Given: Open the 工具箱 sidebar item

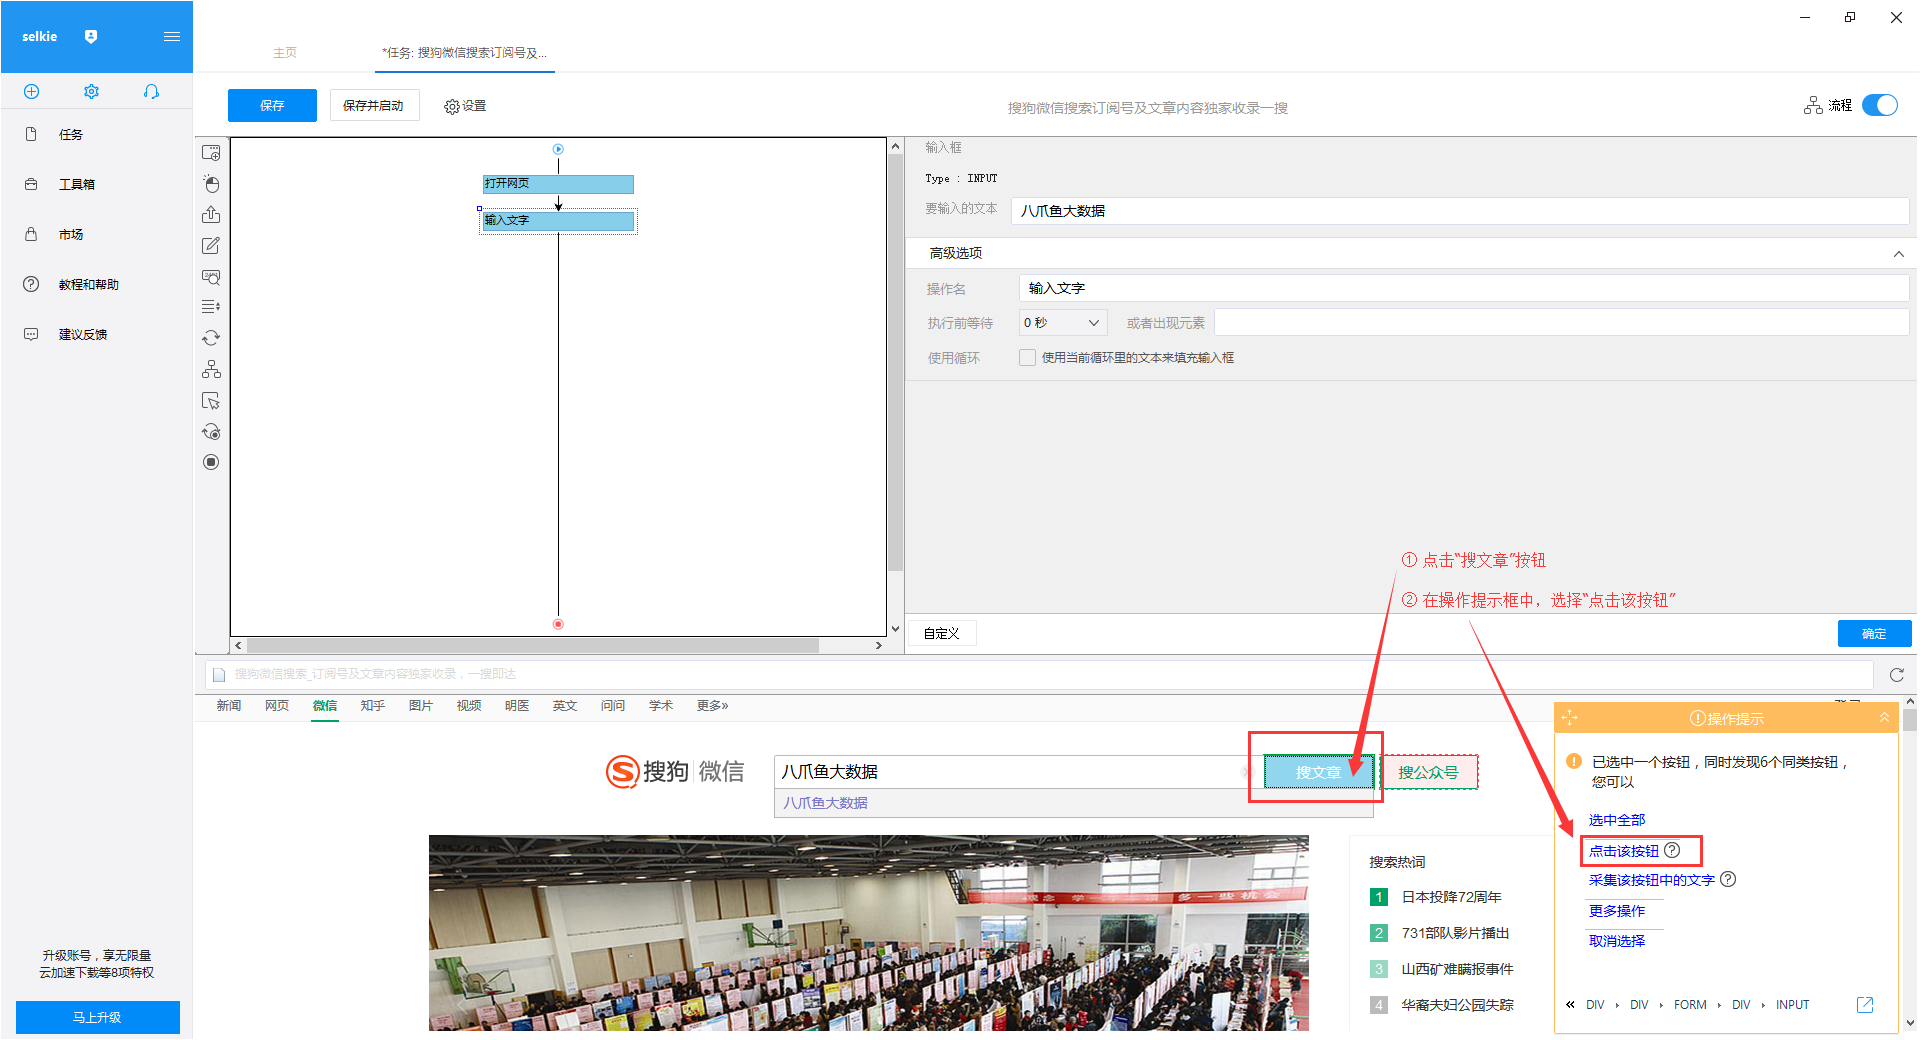Looking at the screenshot, I should 77,185.
